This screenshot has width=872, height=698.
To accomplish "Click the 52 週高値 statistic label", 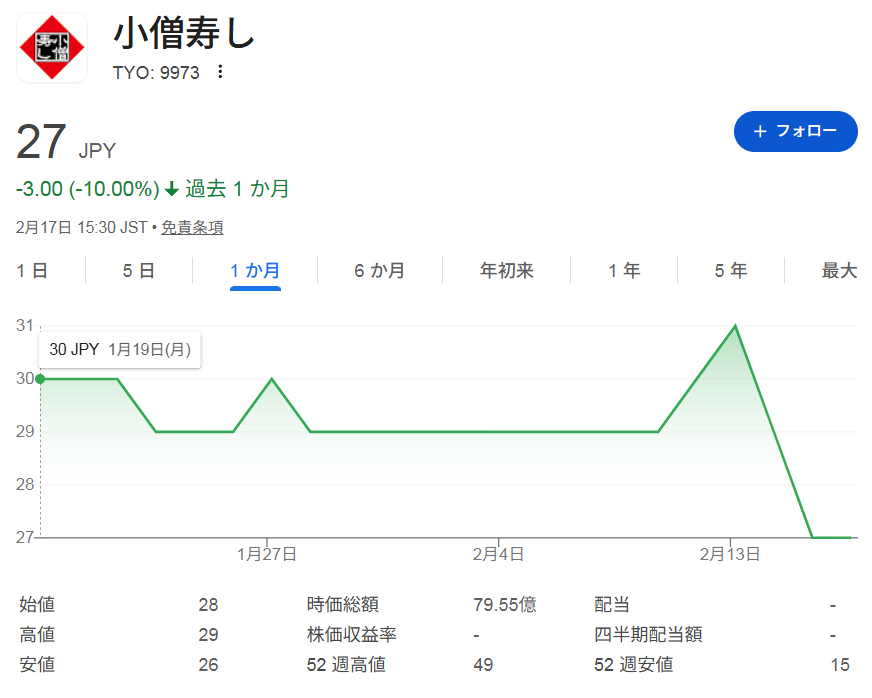I will pyautogui.click(x=346, y=665).
